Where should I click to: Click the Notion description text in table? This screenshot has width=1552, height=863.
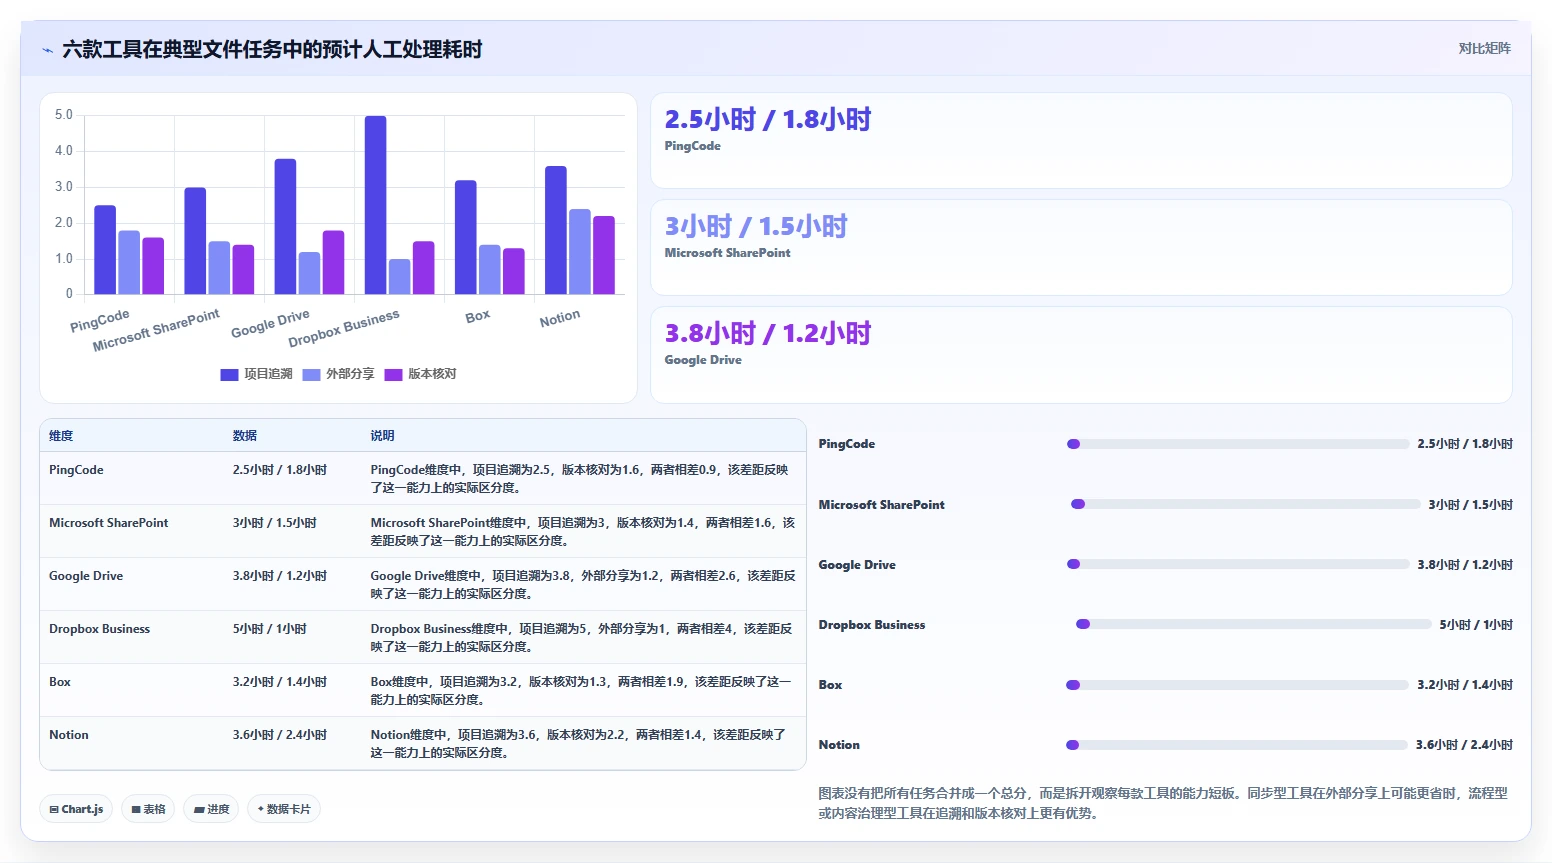578,744
